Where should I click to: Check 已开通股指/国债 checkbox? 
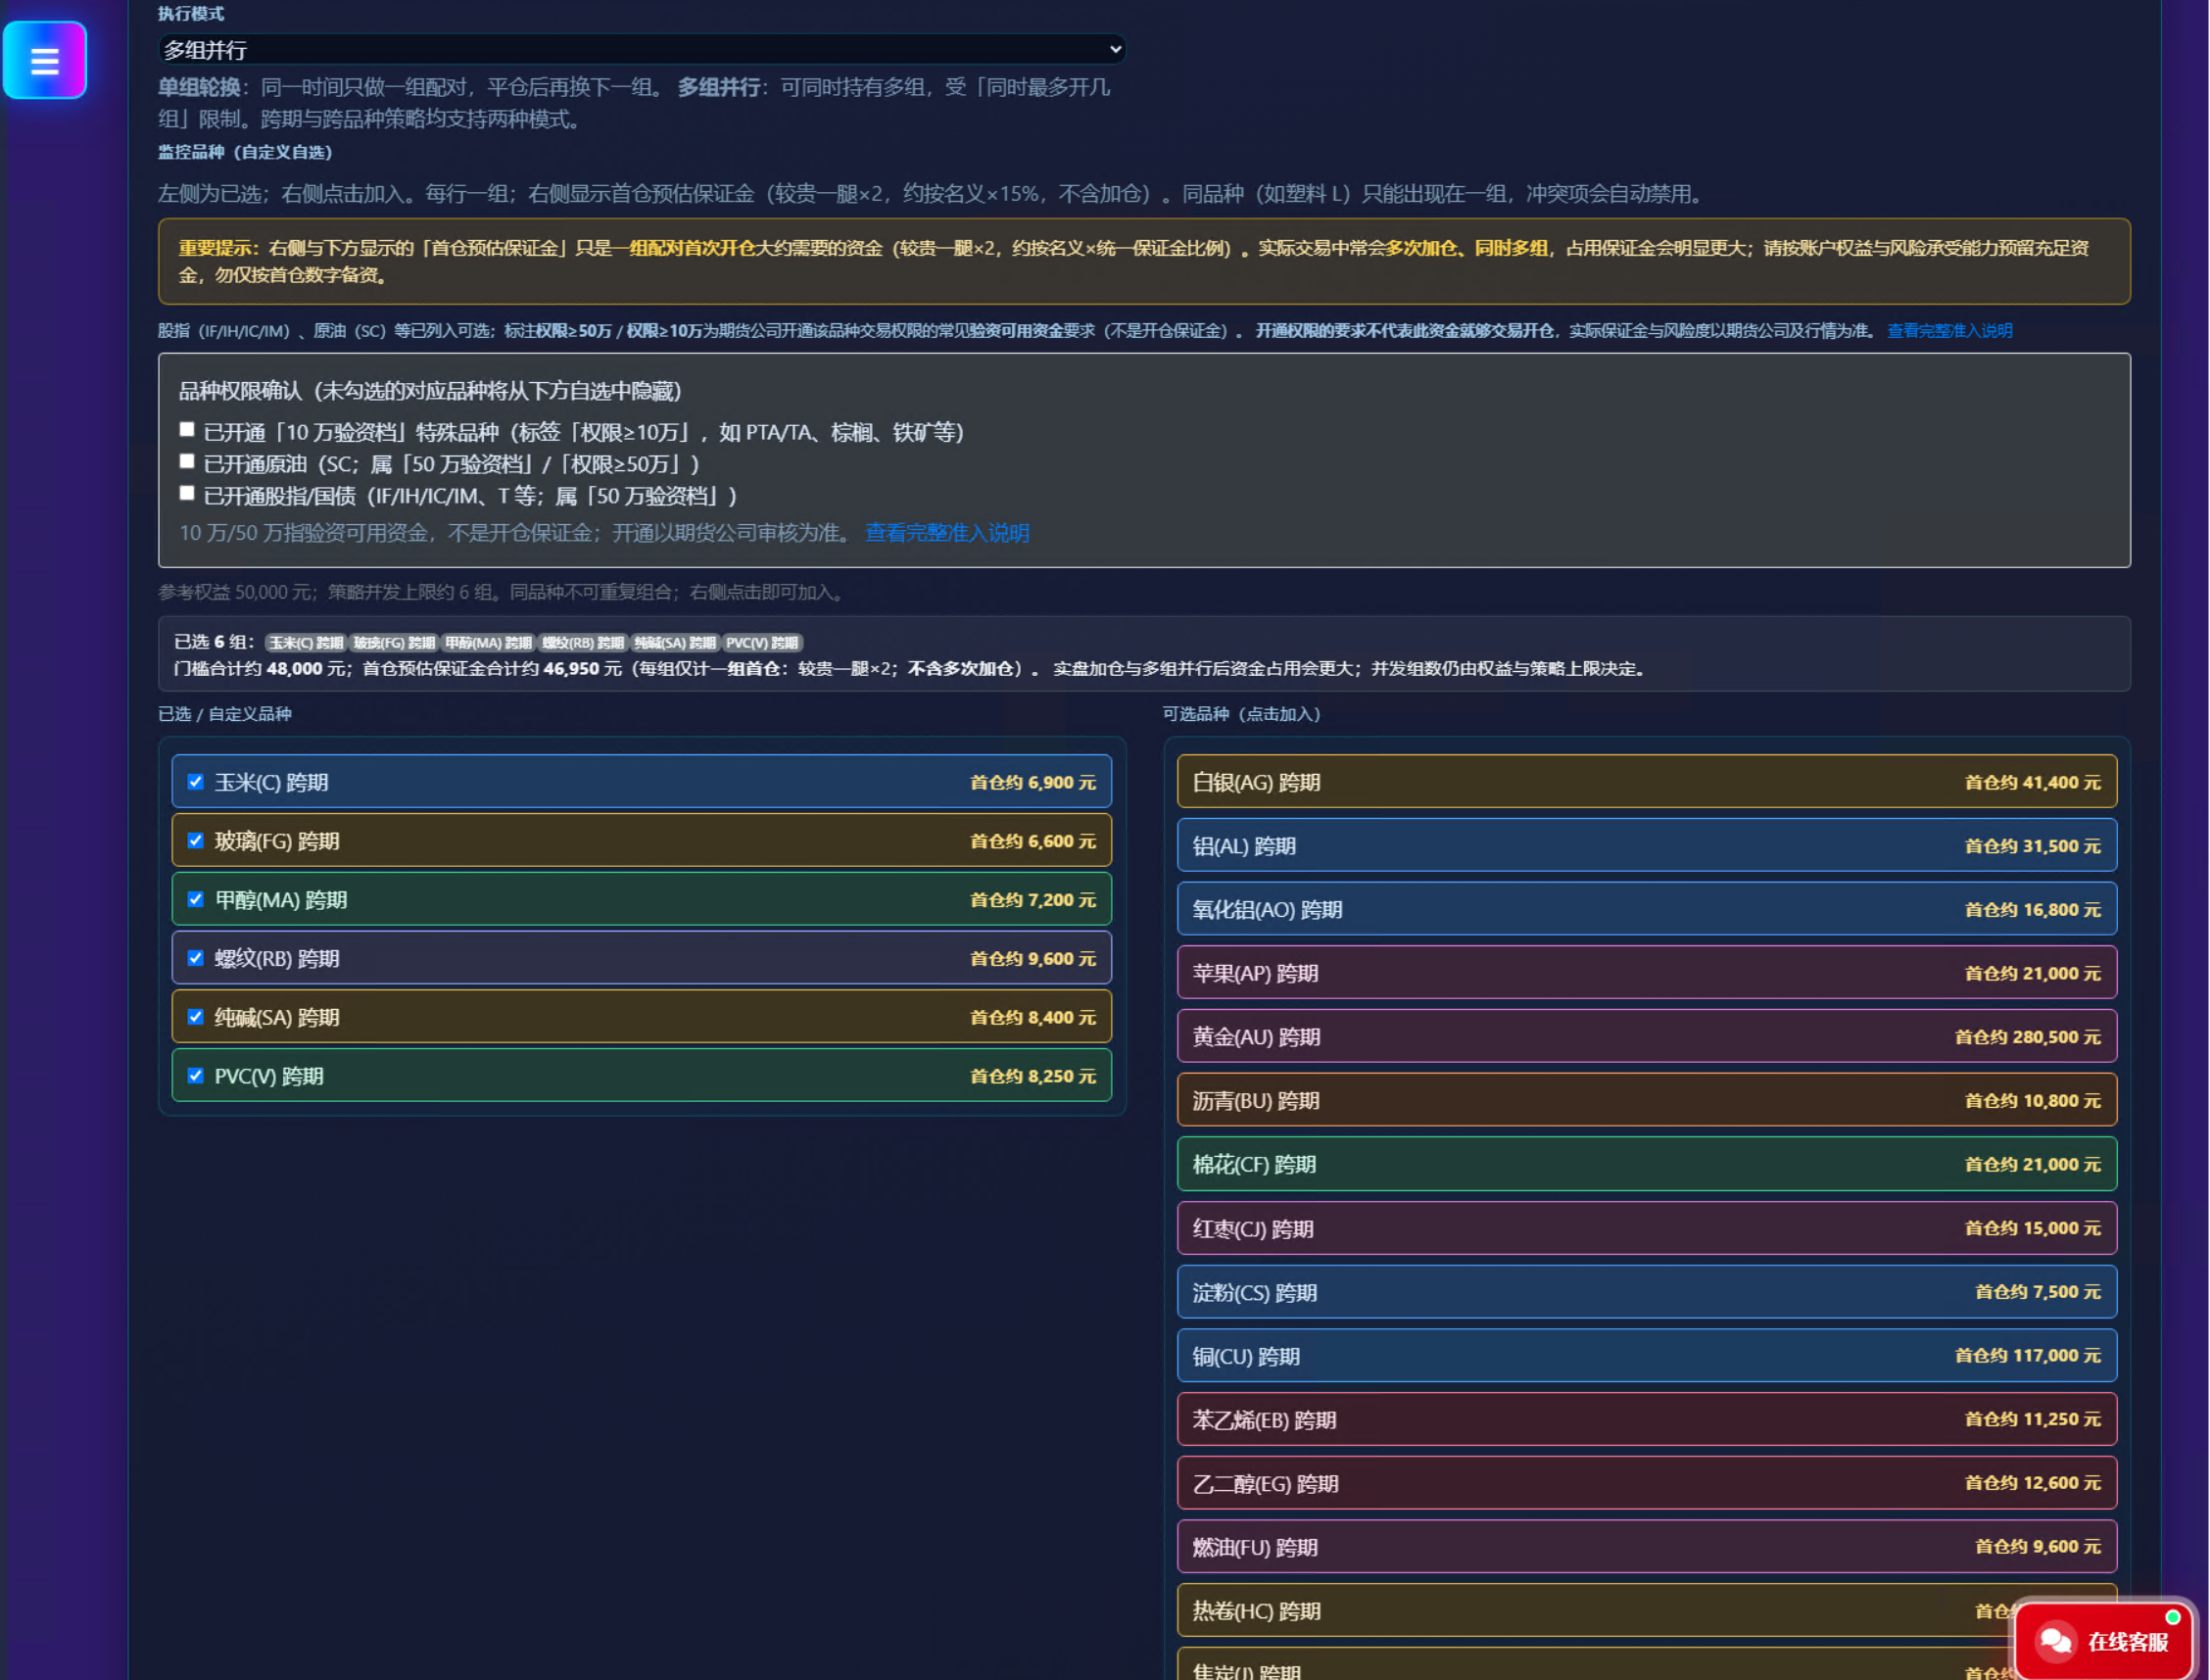coord(187,494)
